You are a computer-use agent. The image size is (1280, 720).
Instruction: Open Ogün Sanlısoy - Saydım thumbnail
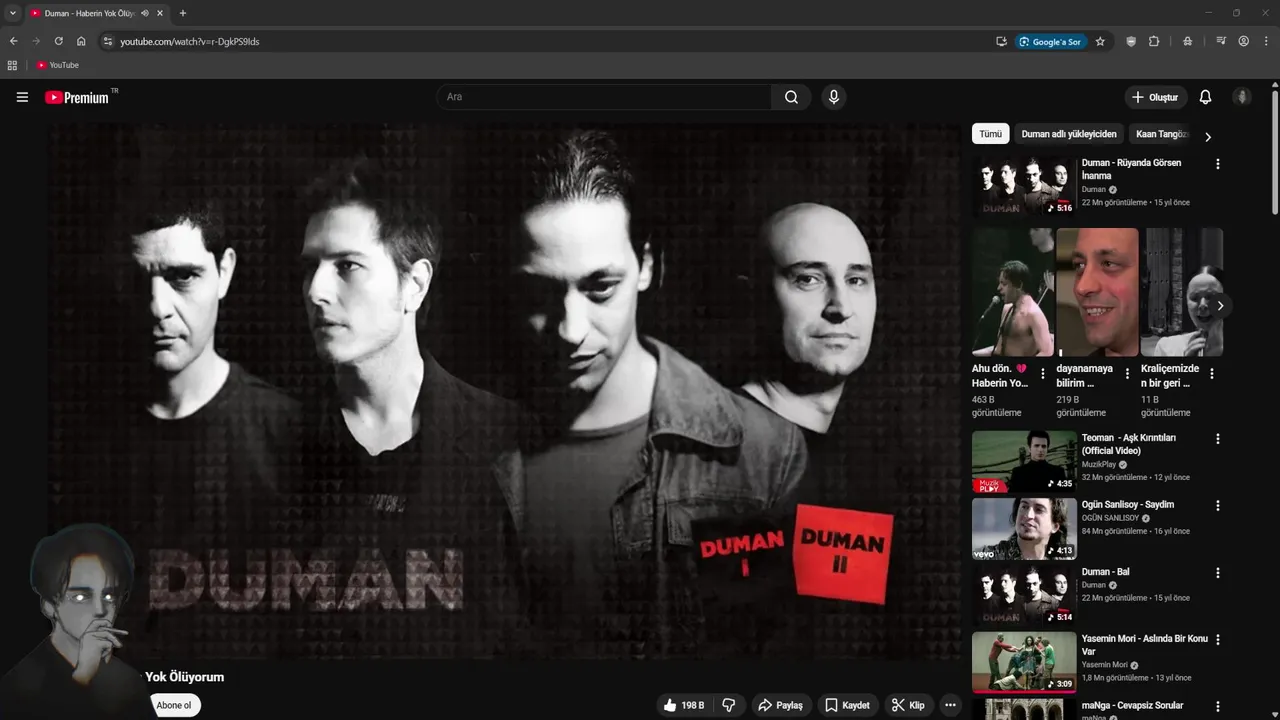(1024, 528)
